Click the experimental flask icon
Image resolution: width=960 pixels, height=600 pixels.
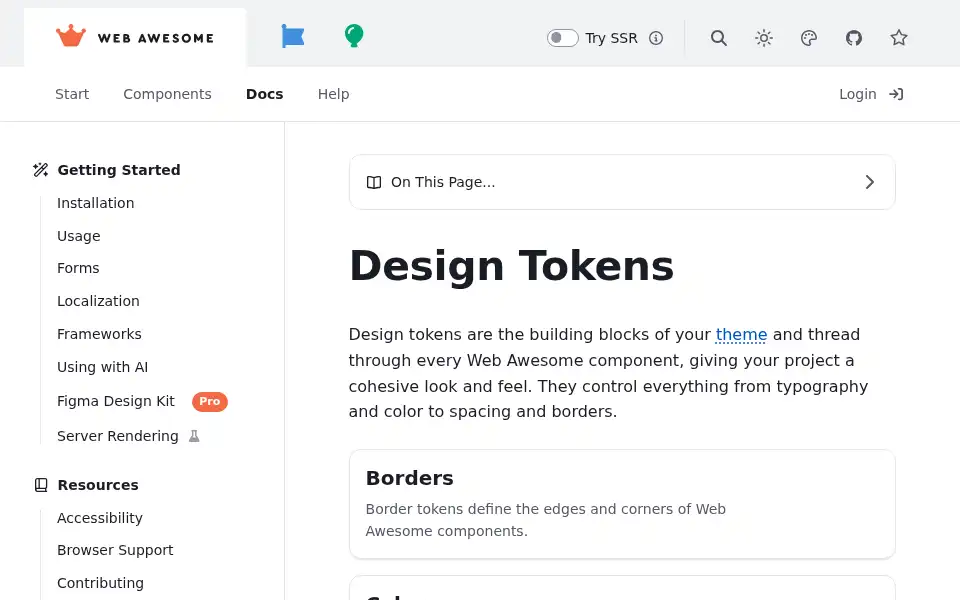194,436
